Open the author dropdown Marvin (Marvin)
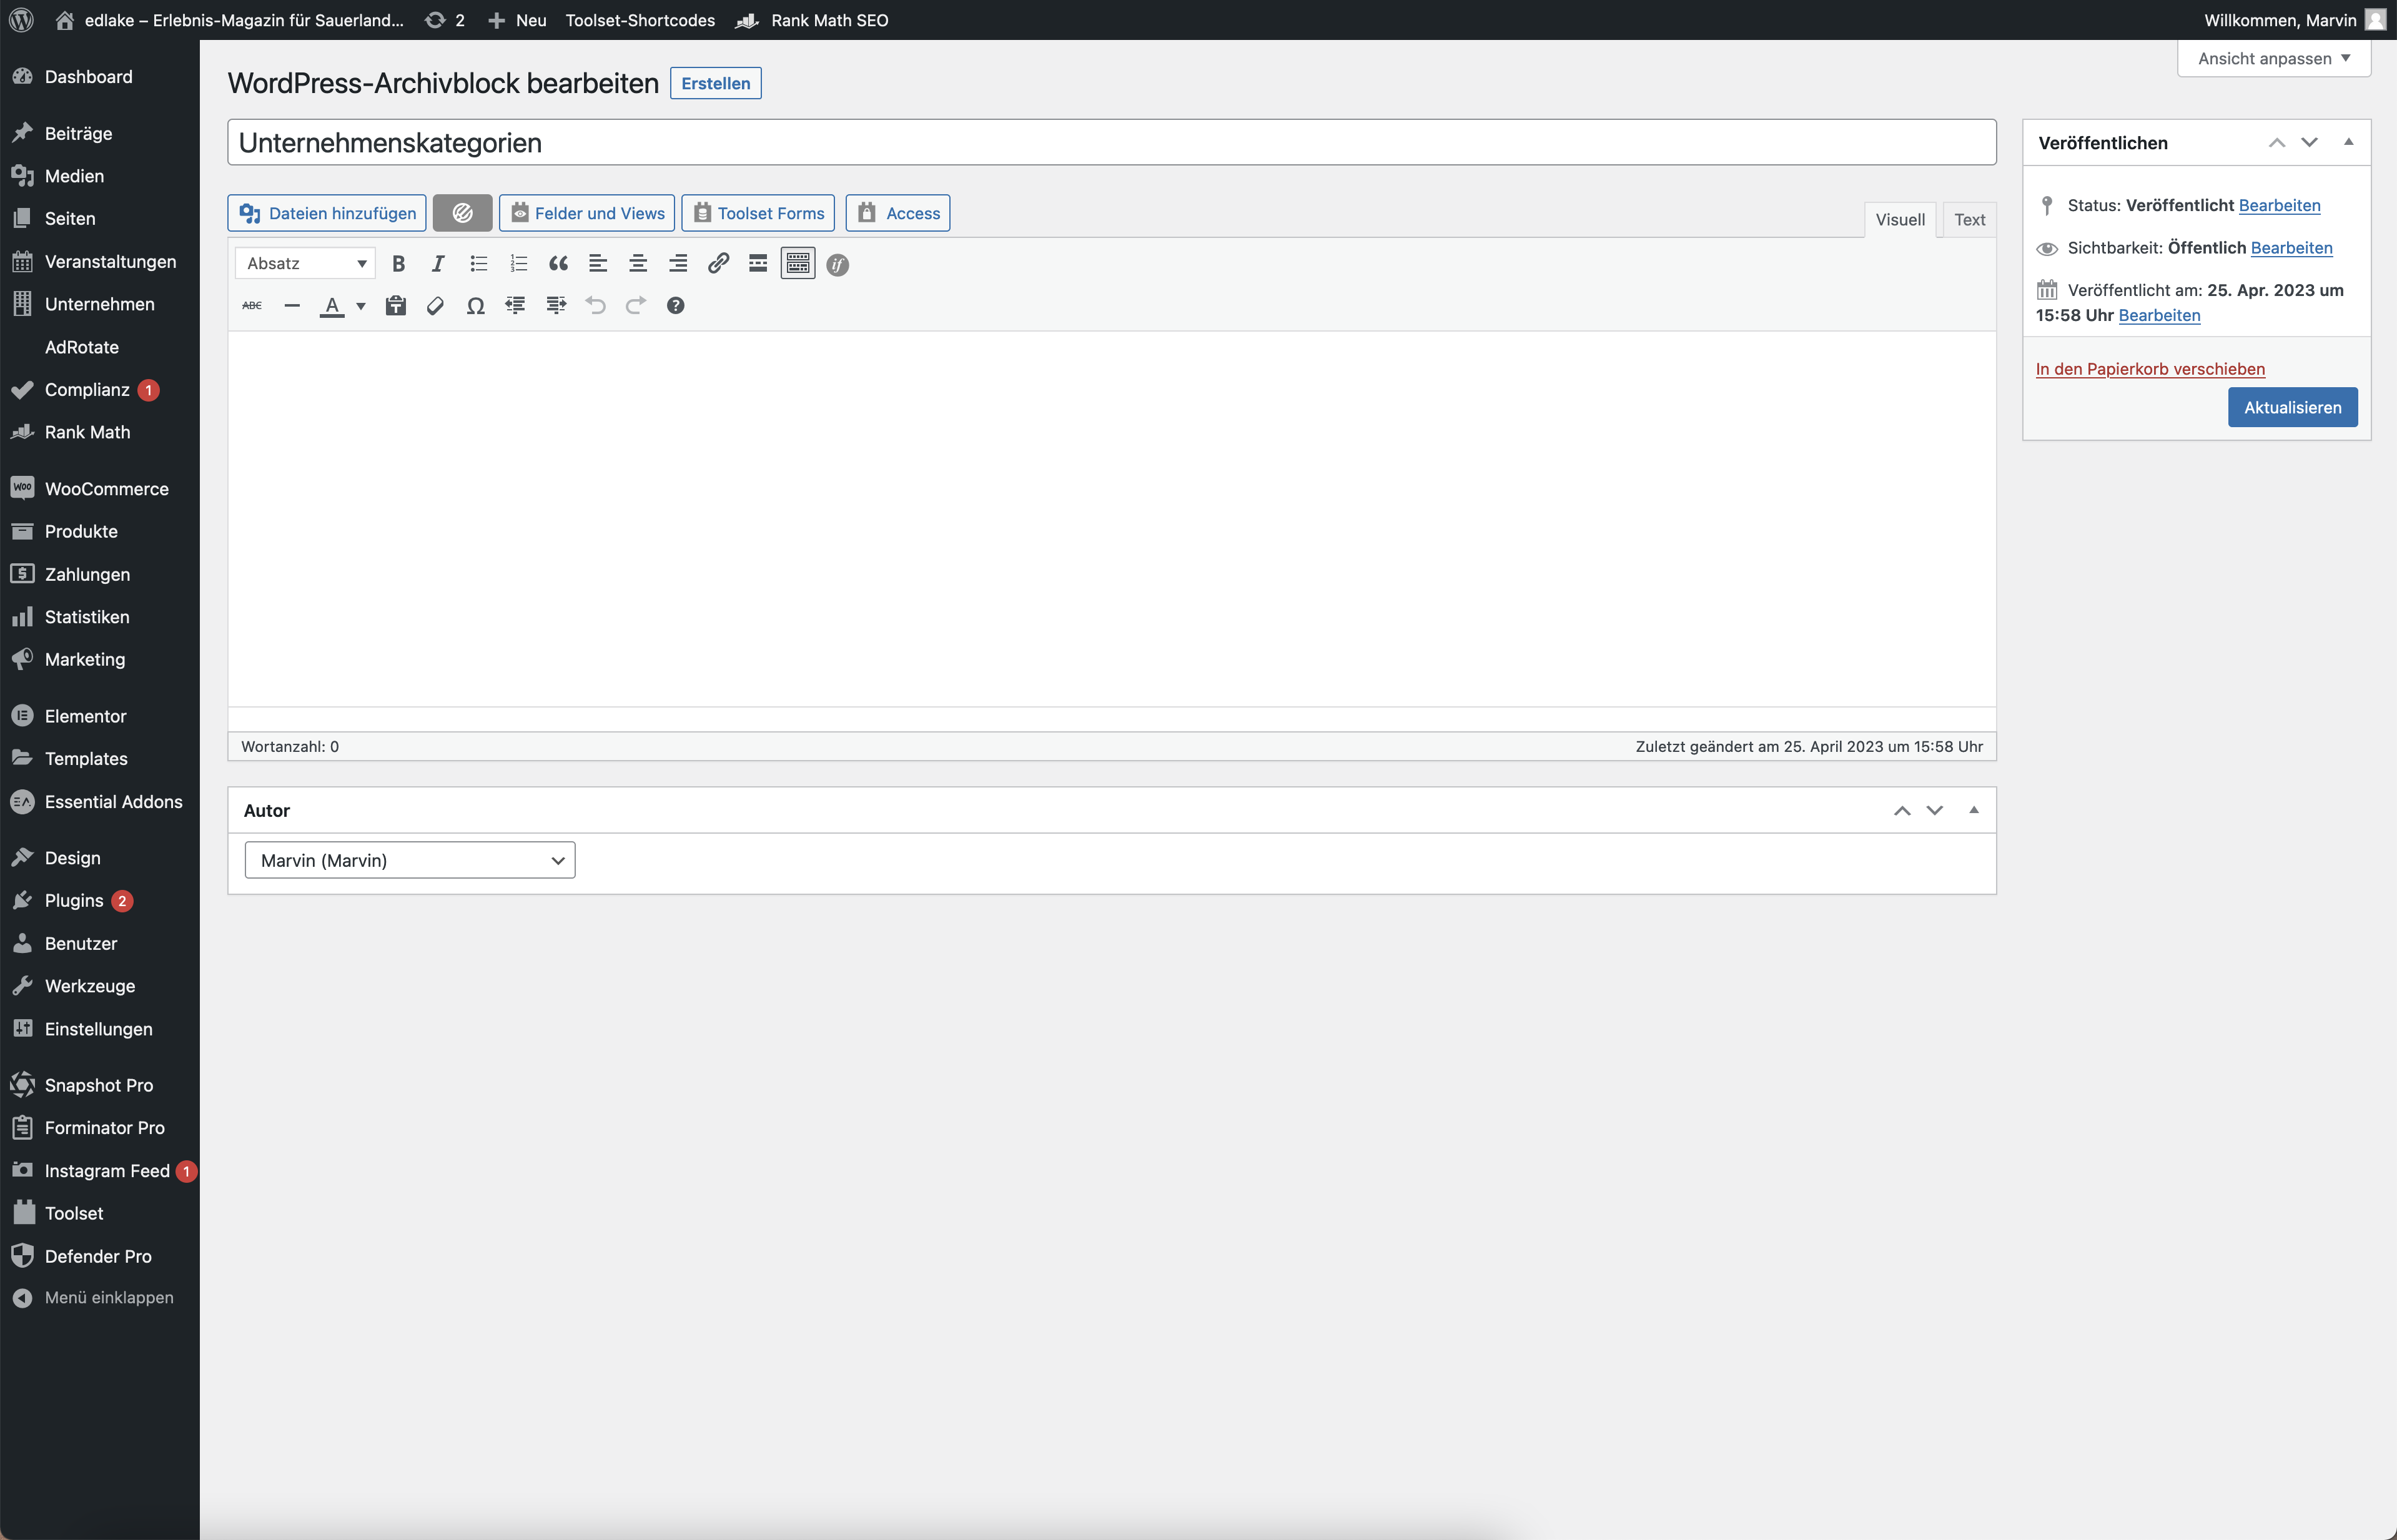This screenshot has width=2397, height=1540. 410,860
